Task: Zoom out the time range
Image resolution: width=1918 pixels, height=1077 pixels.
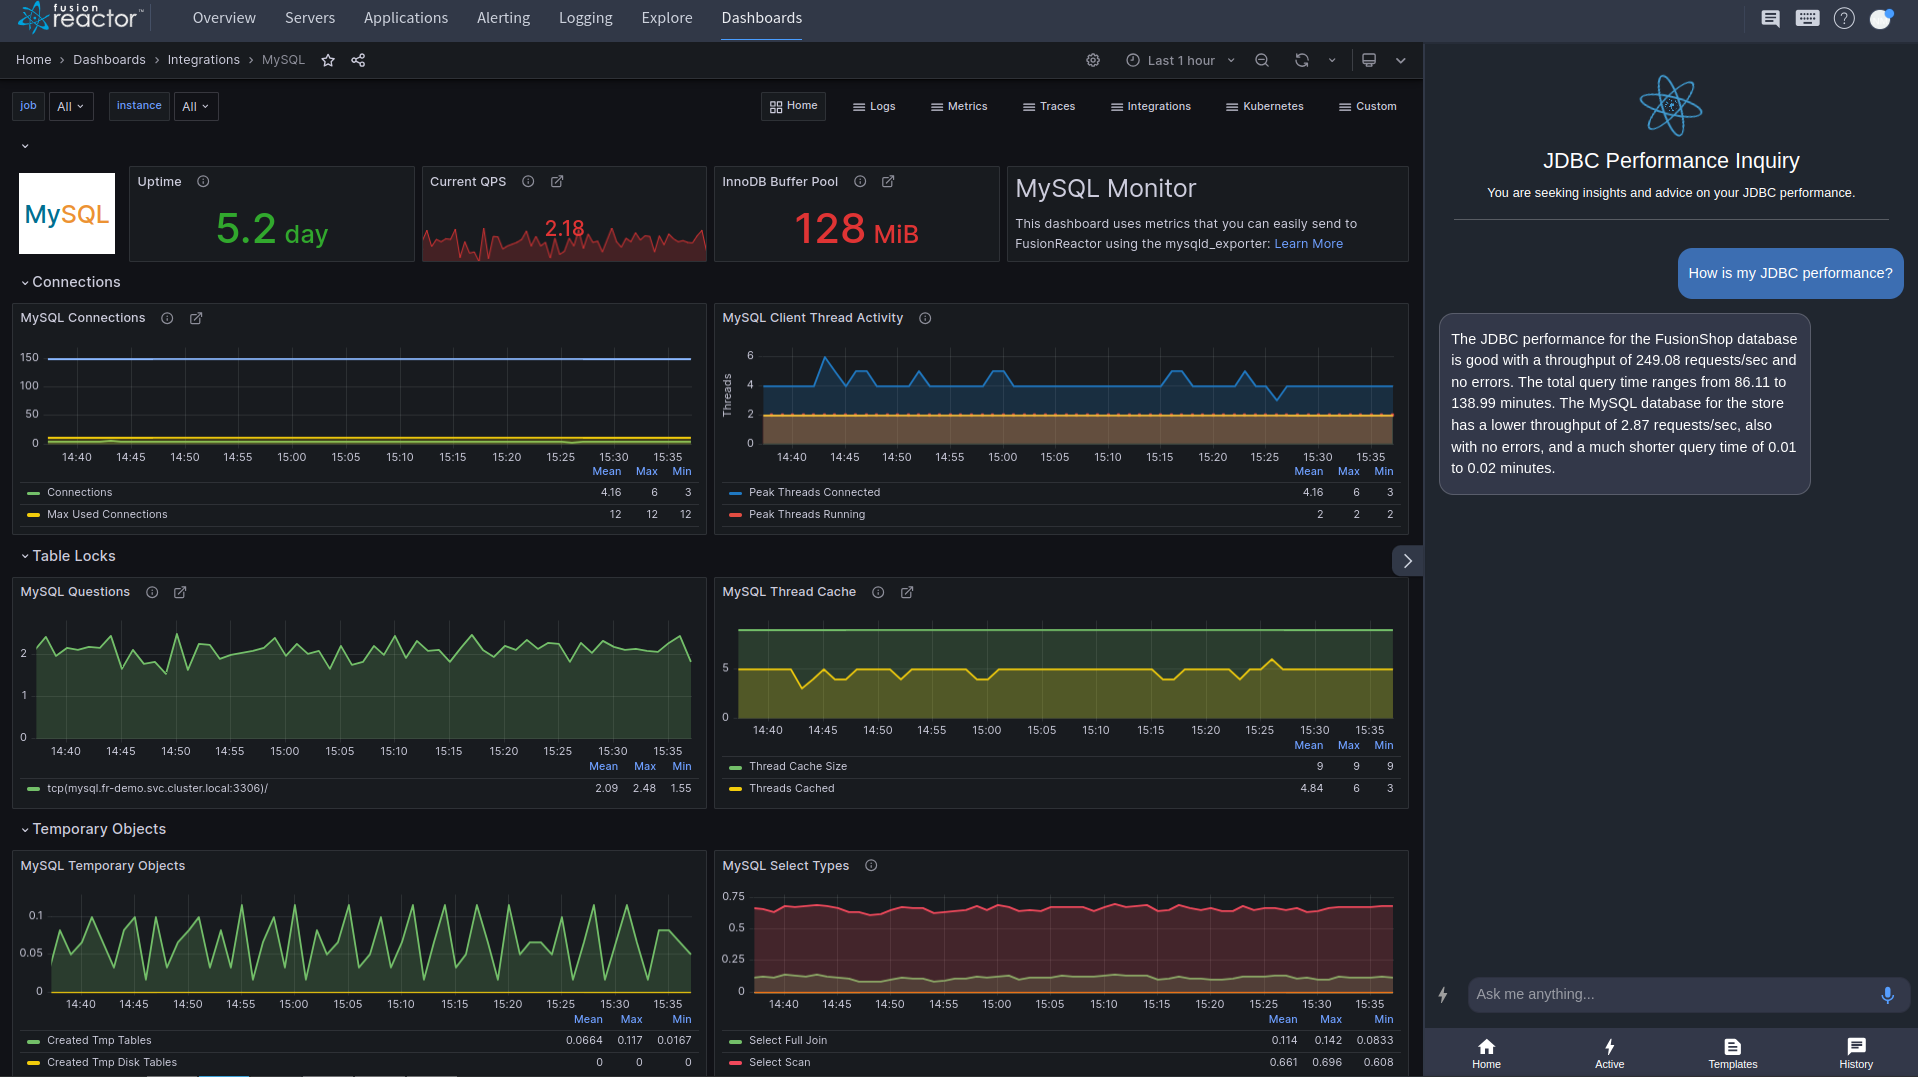Action: point(1262,60)
